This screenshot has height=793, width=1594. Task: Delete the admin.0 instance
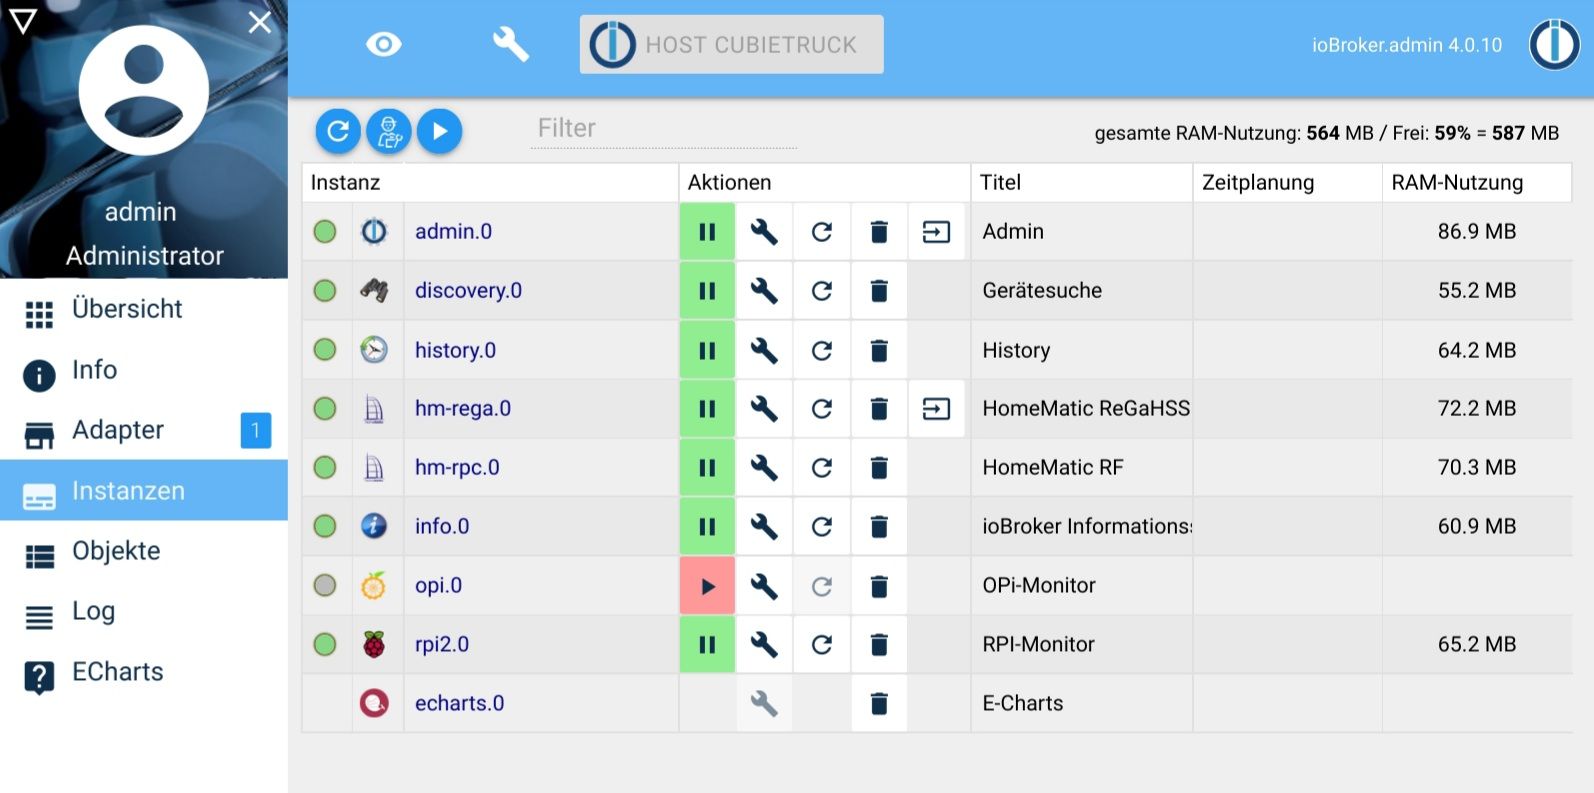pyautogui.click(x=879, y=232)
